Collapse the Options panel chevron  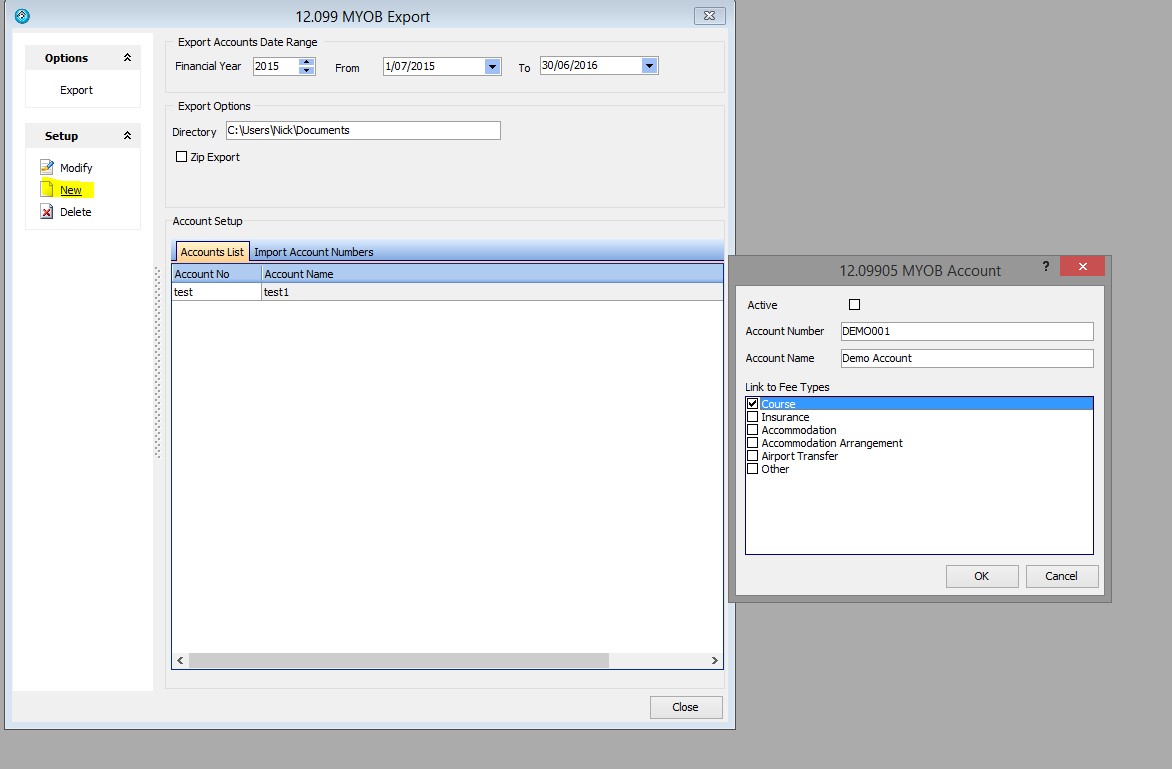[127, 58]
